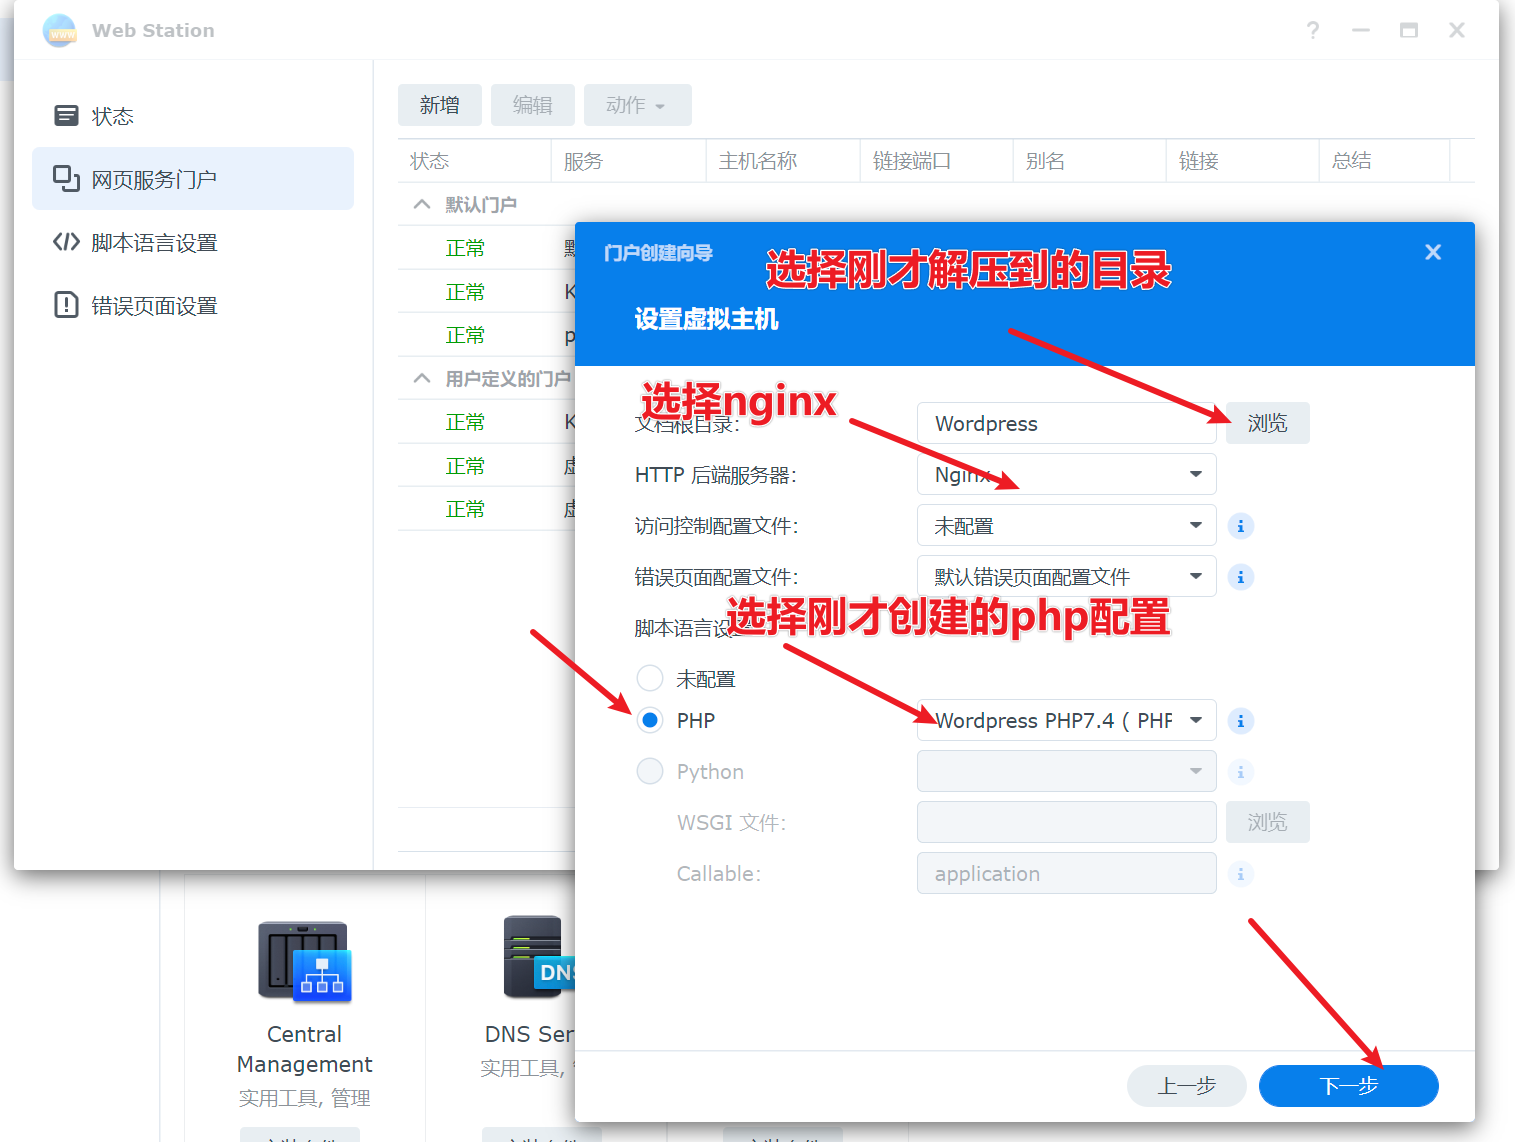Click the first 正常 status under 用户定义的门户
Screen dimensions: 1515x1142
click(x=465, y=422)
